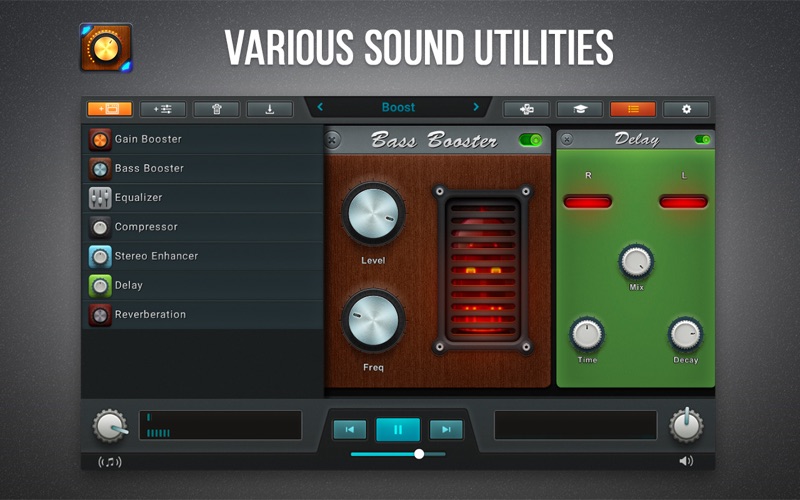Image resolution: width=800 pixels, height=500 pixels.
Task: Choose Gain Booster label in effects list
Action: click(148, 139)
